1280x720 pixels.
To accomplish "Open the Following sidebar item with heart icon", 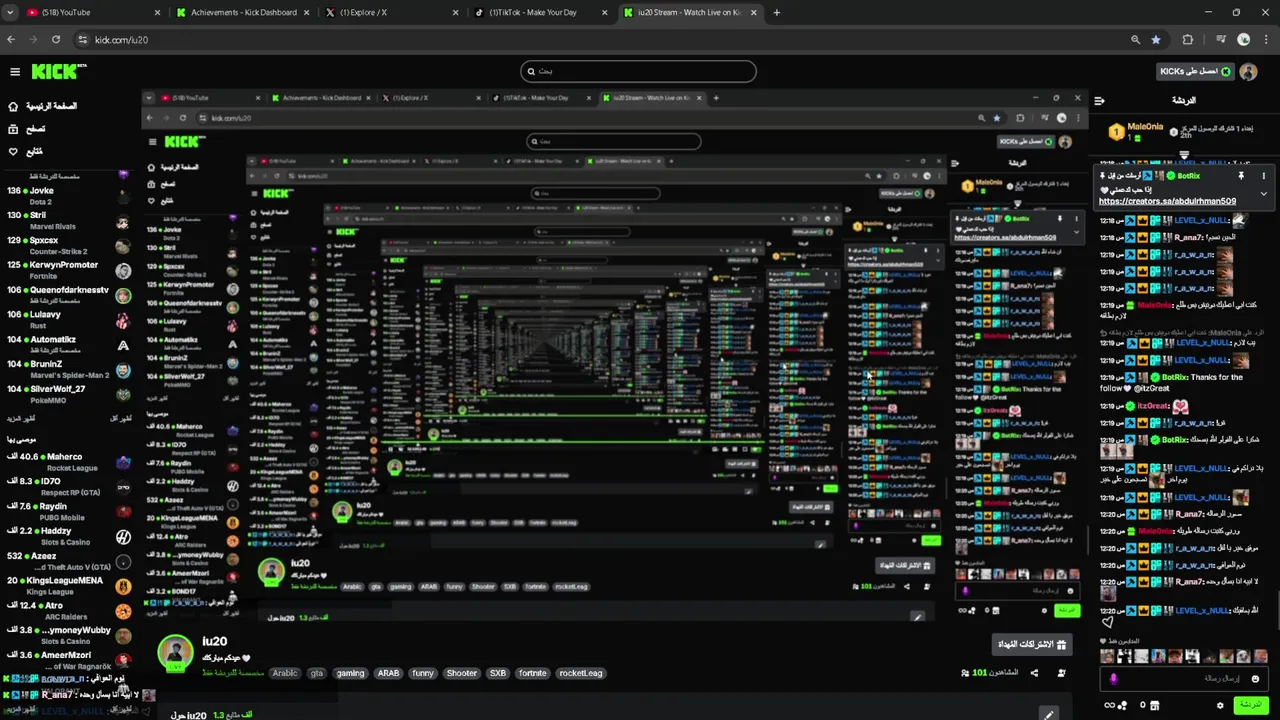I will pyautogui.click(x=27, y=152).
